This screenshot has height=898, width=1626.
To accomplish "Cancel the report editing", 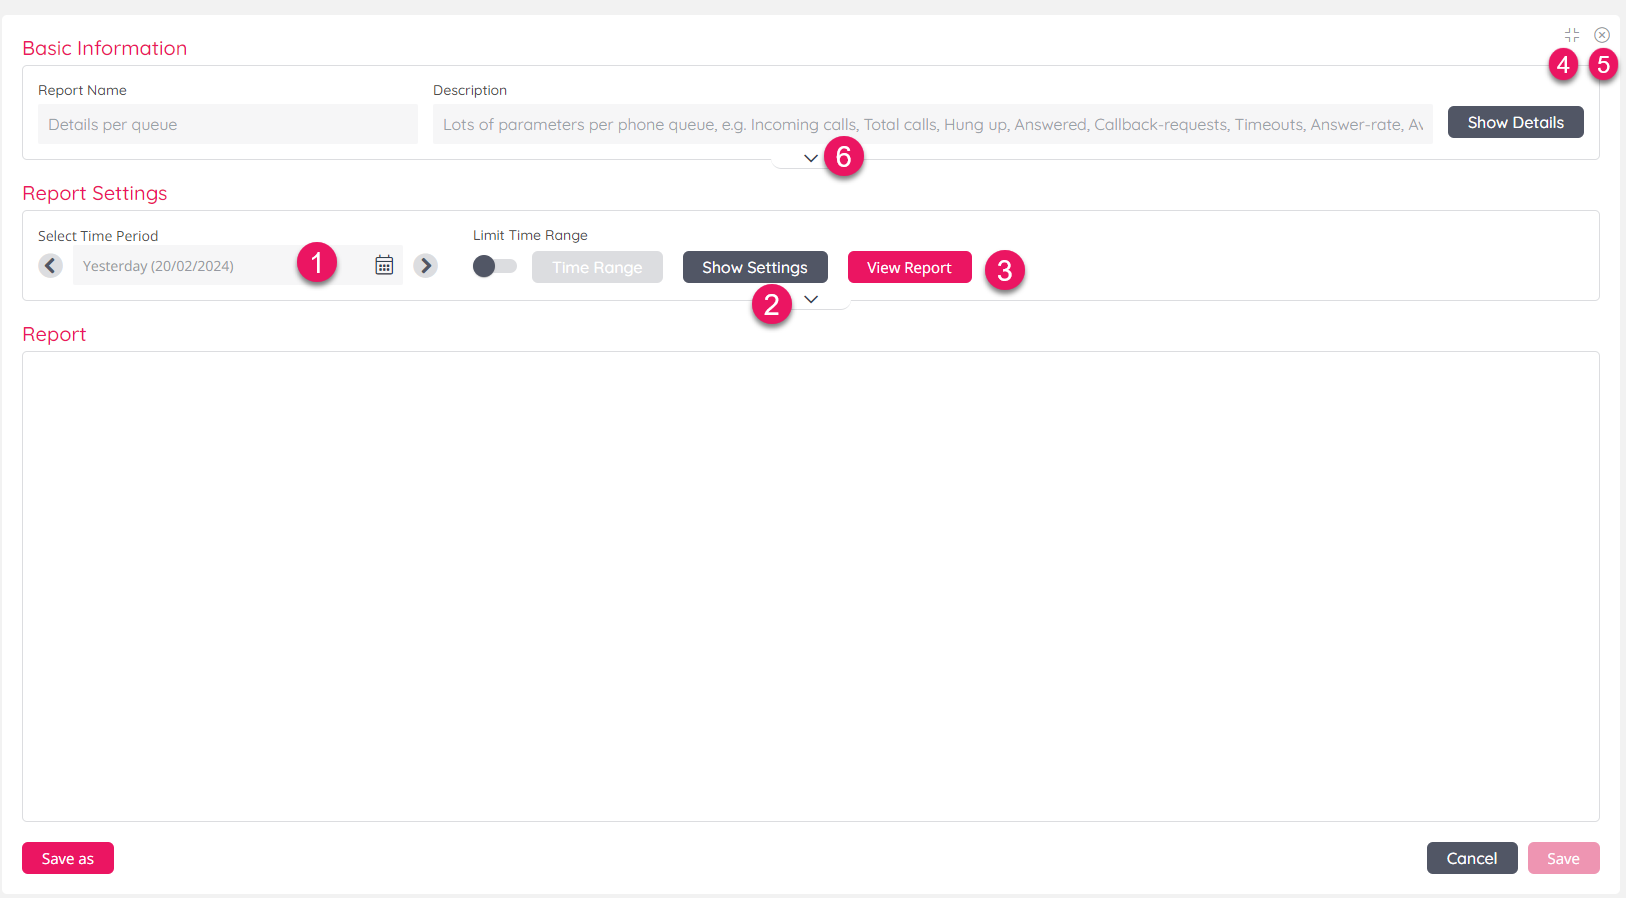I will [x=1471, y=858].
